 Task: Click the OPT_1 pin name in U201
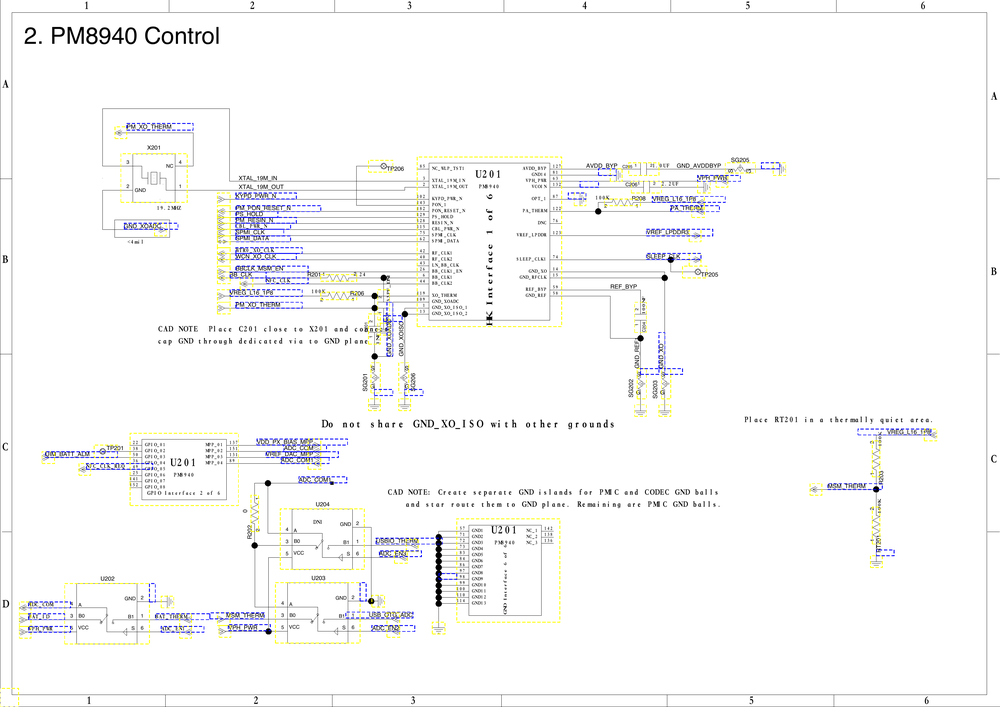click(x=538, y=198)
